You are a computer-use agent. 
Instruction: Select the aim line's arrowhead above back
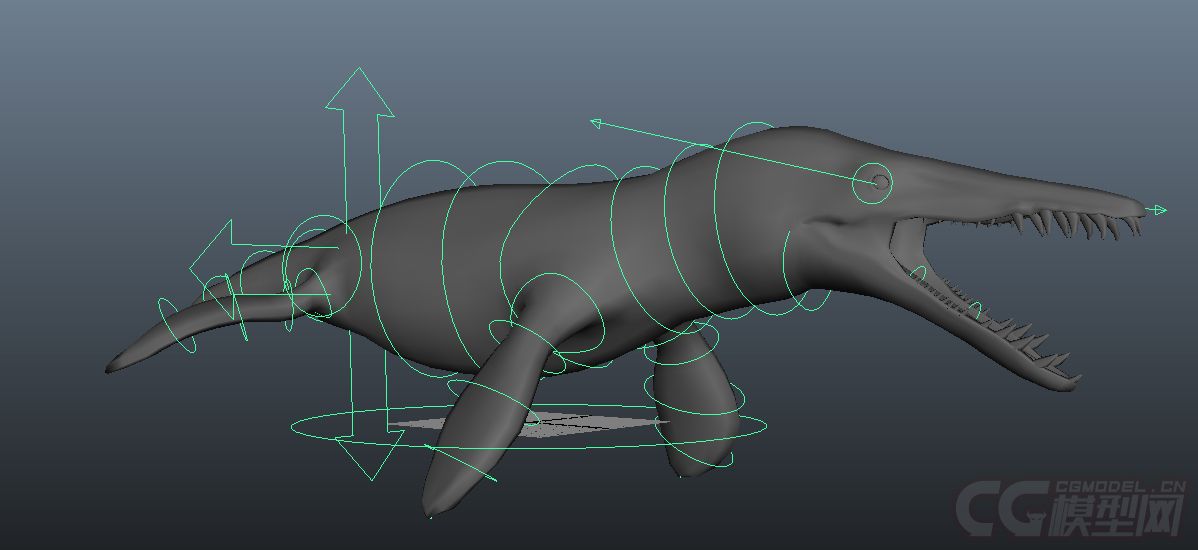596,123
